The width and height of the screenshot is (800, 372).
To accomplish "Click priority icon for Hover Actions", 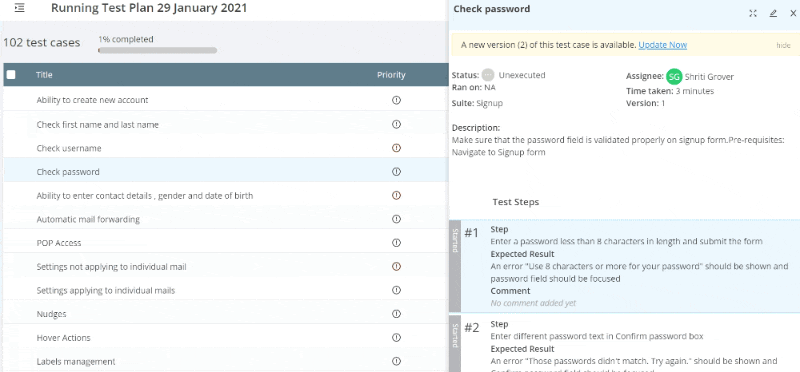I will point(396,337).
